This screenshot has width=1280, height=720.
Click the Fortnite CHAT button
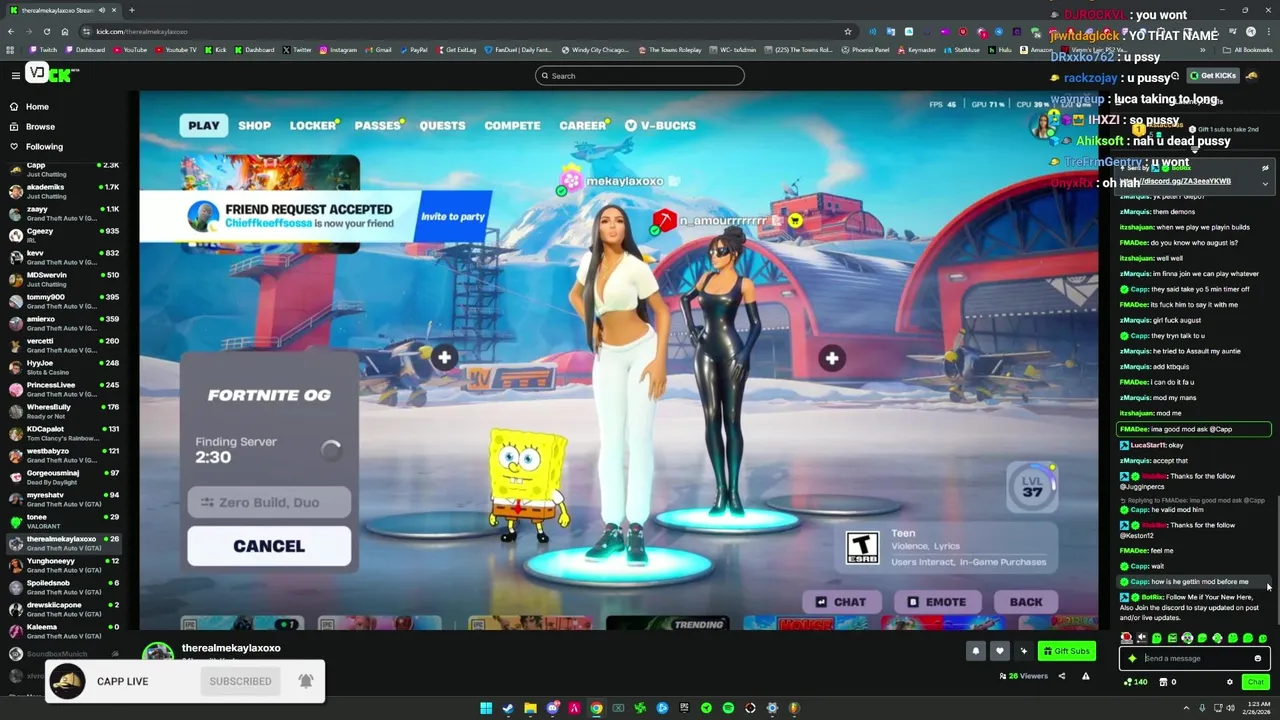(840, 602)
